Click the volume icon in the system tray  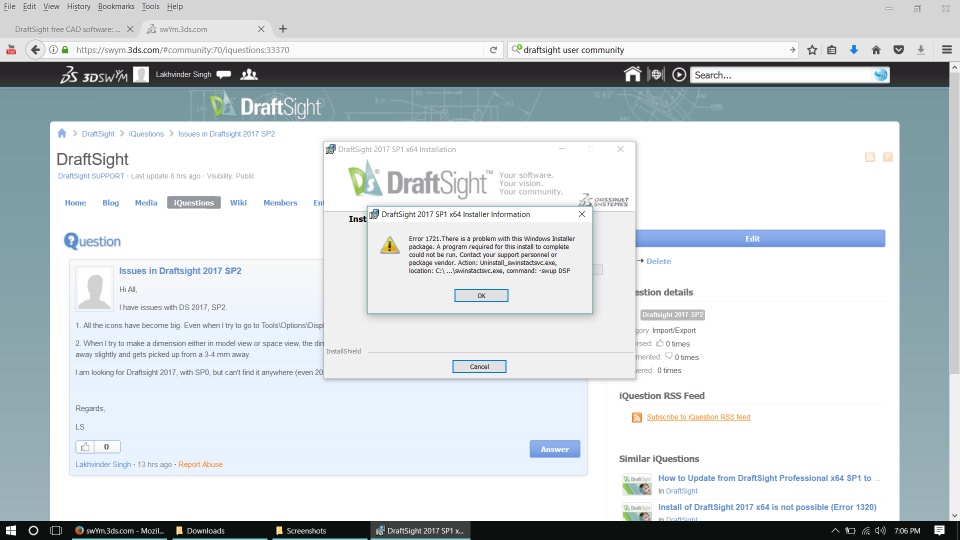pyautogui.click(x=880, y=531)
